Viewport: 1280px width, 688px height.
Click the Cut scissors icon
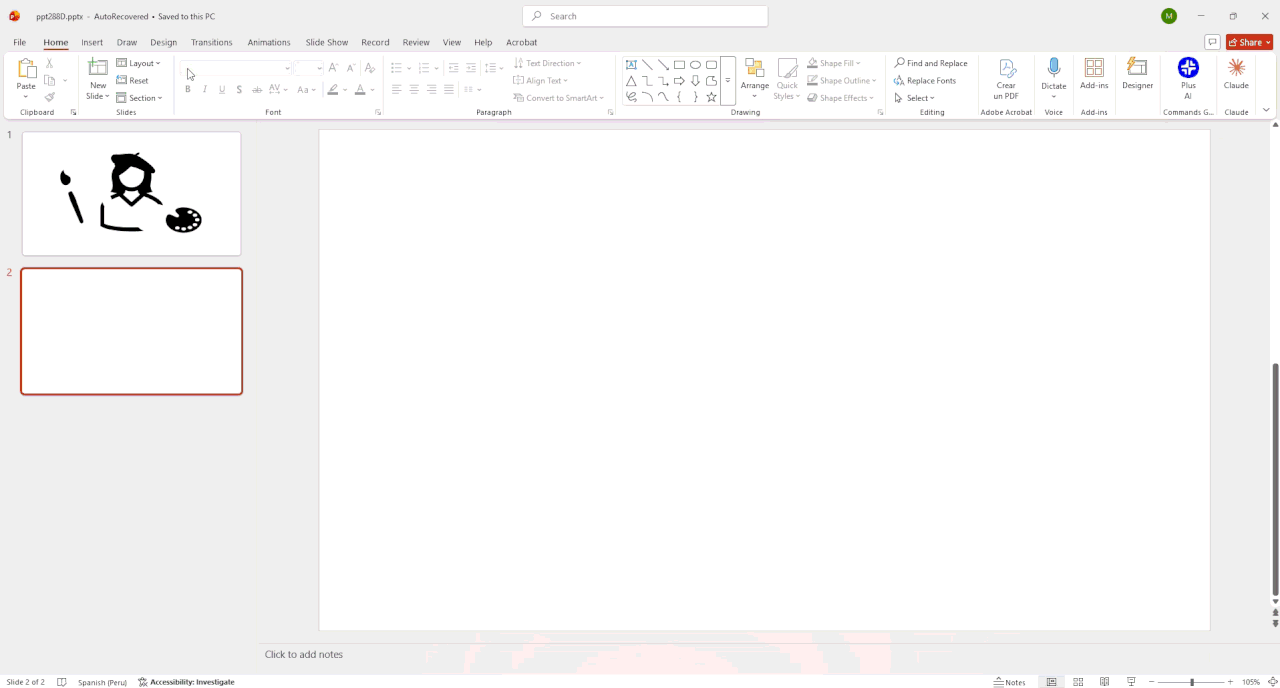pyautogui.click(x=50, y=63)
